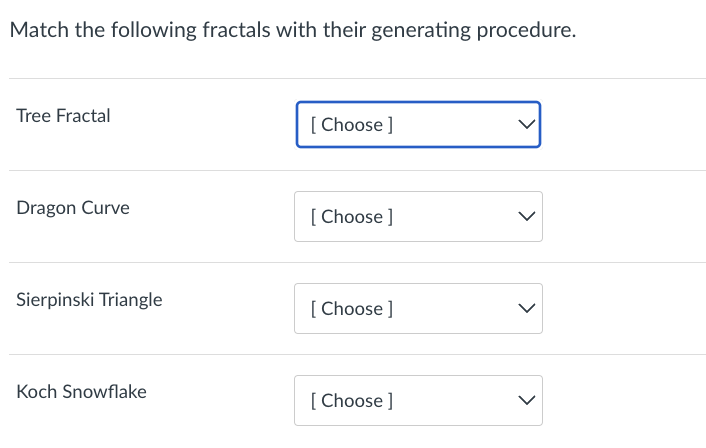This screenshot has width=706, height=448.
Task: Click "[ Choose ]" placeholder beside Tree Fractal
Action: click(352, 125)
